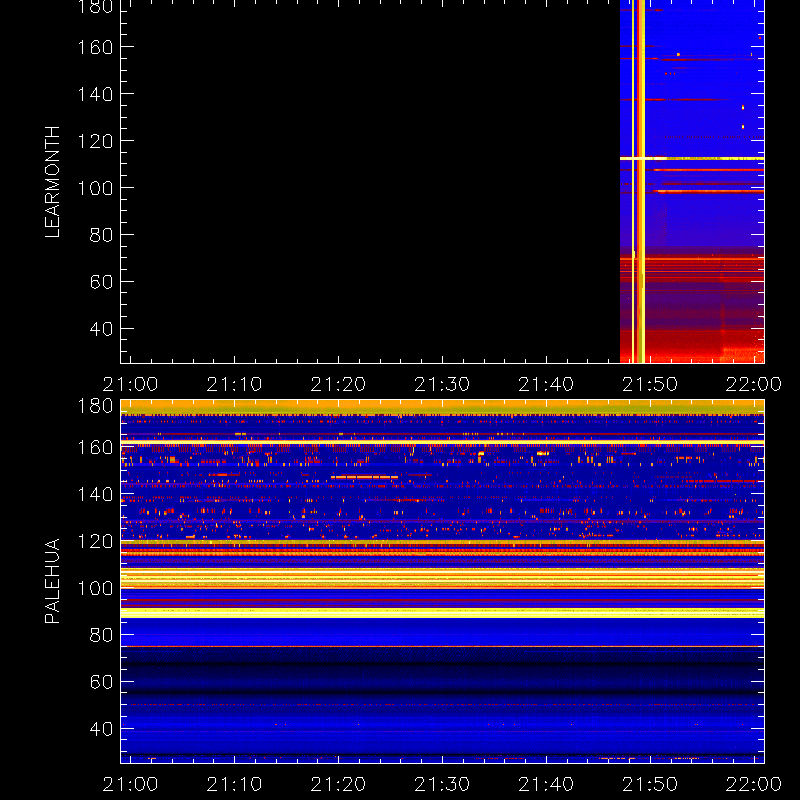
Task: Select the 140 tick label on Learmonth plot
Action: (95, 94)
